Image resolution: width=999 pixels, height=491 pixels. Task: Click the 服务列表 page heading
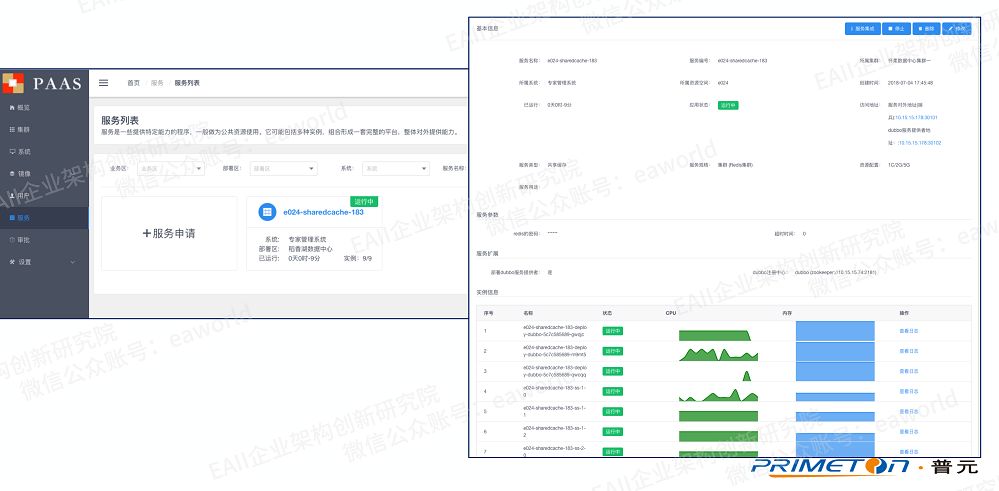(x=120, y=120)
